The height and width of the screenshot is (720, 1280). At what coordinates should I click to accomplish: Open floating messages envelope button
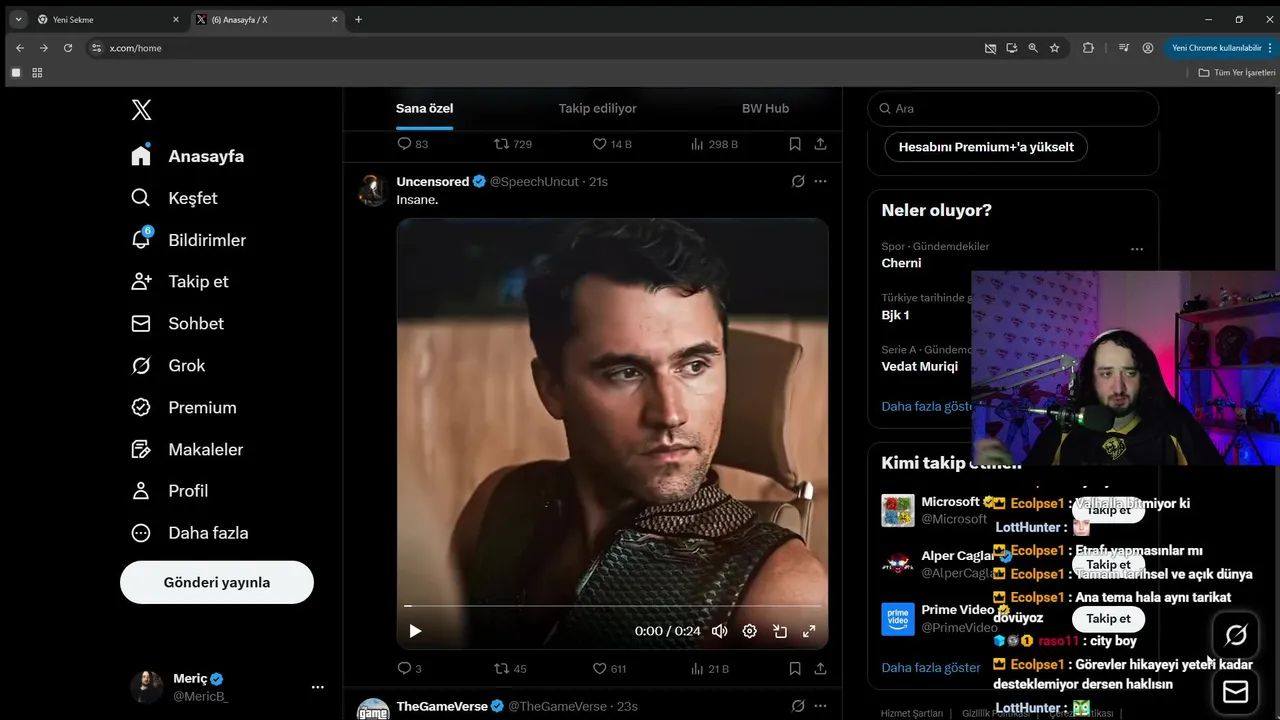point(1236,692)
